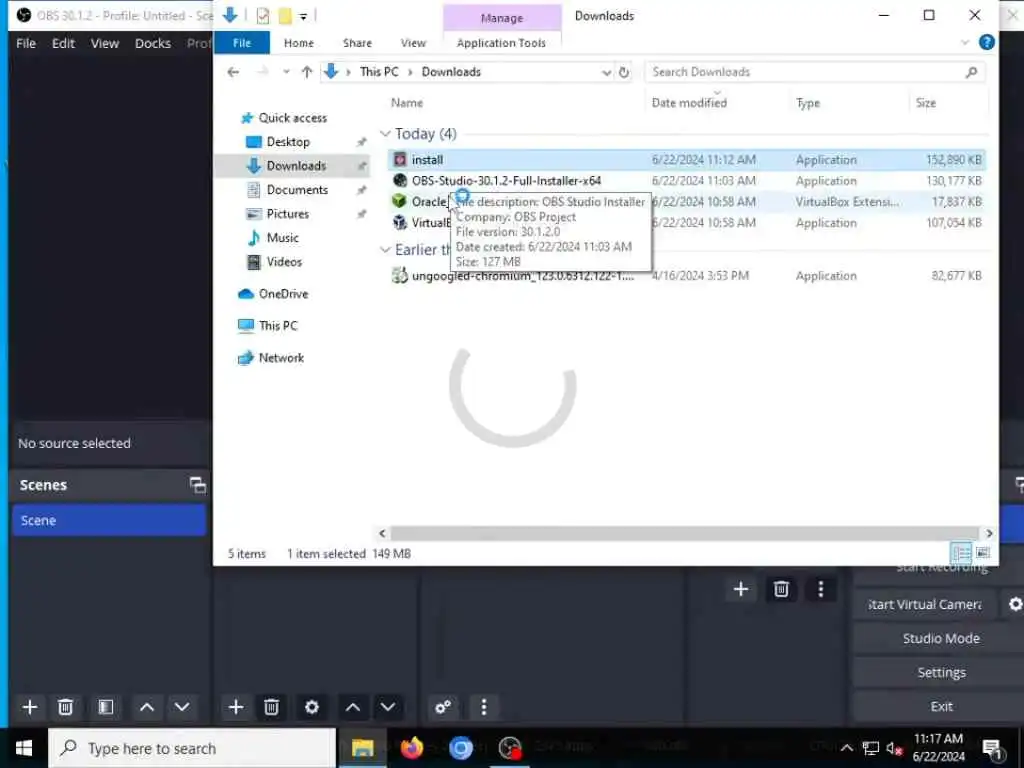Open Application Tools ribbon tab

coord(501,42)
